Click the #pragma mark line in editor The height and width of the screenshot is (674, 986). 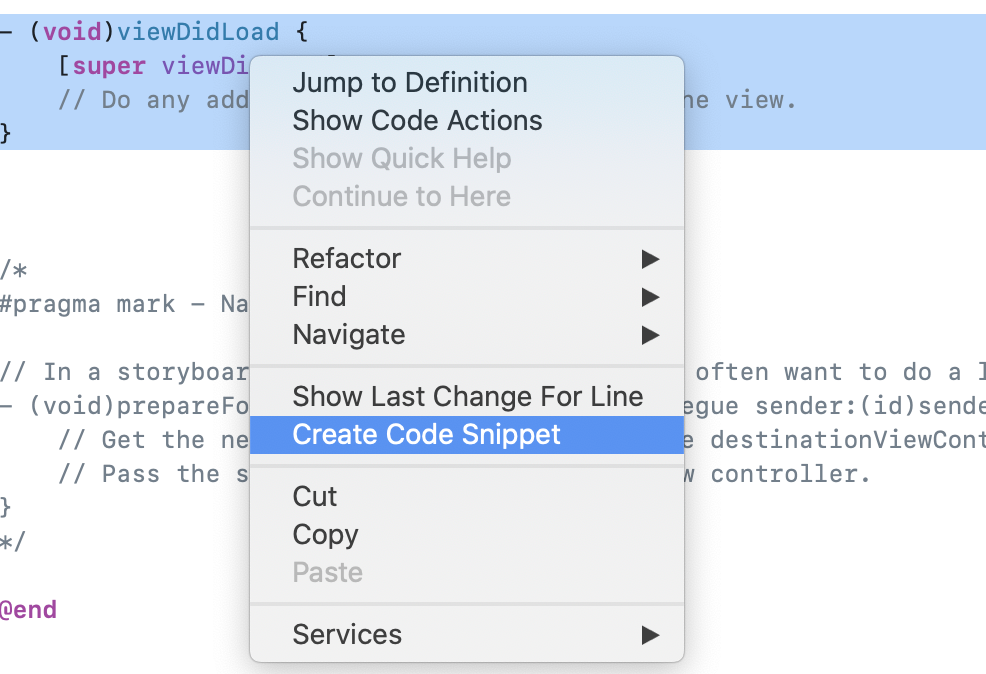(x=124, y=304)
